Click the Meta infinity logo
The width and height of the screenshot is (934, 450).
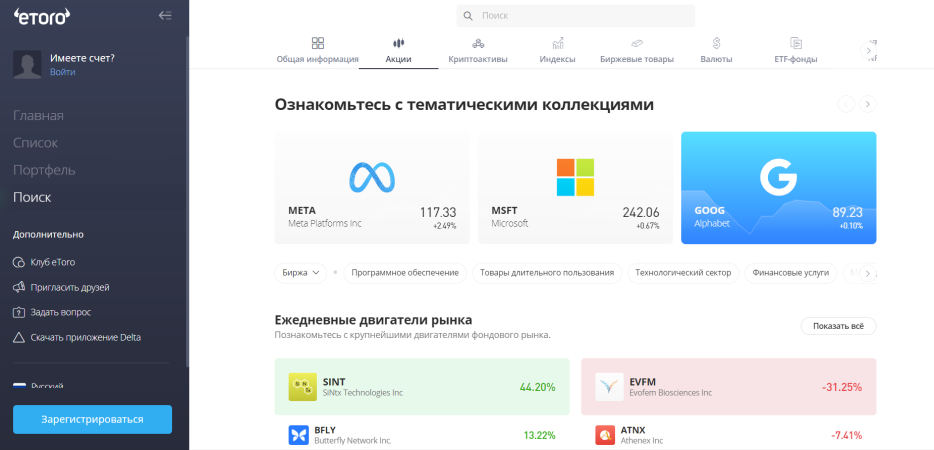[372, 177]
